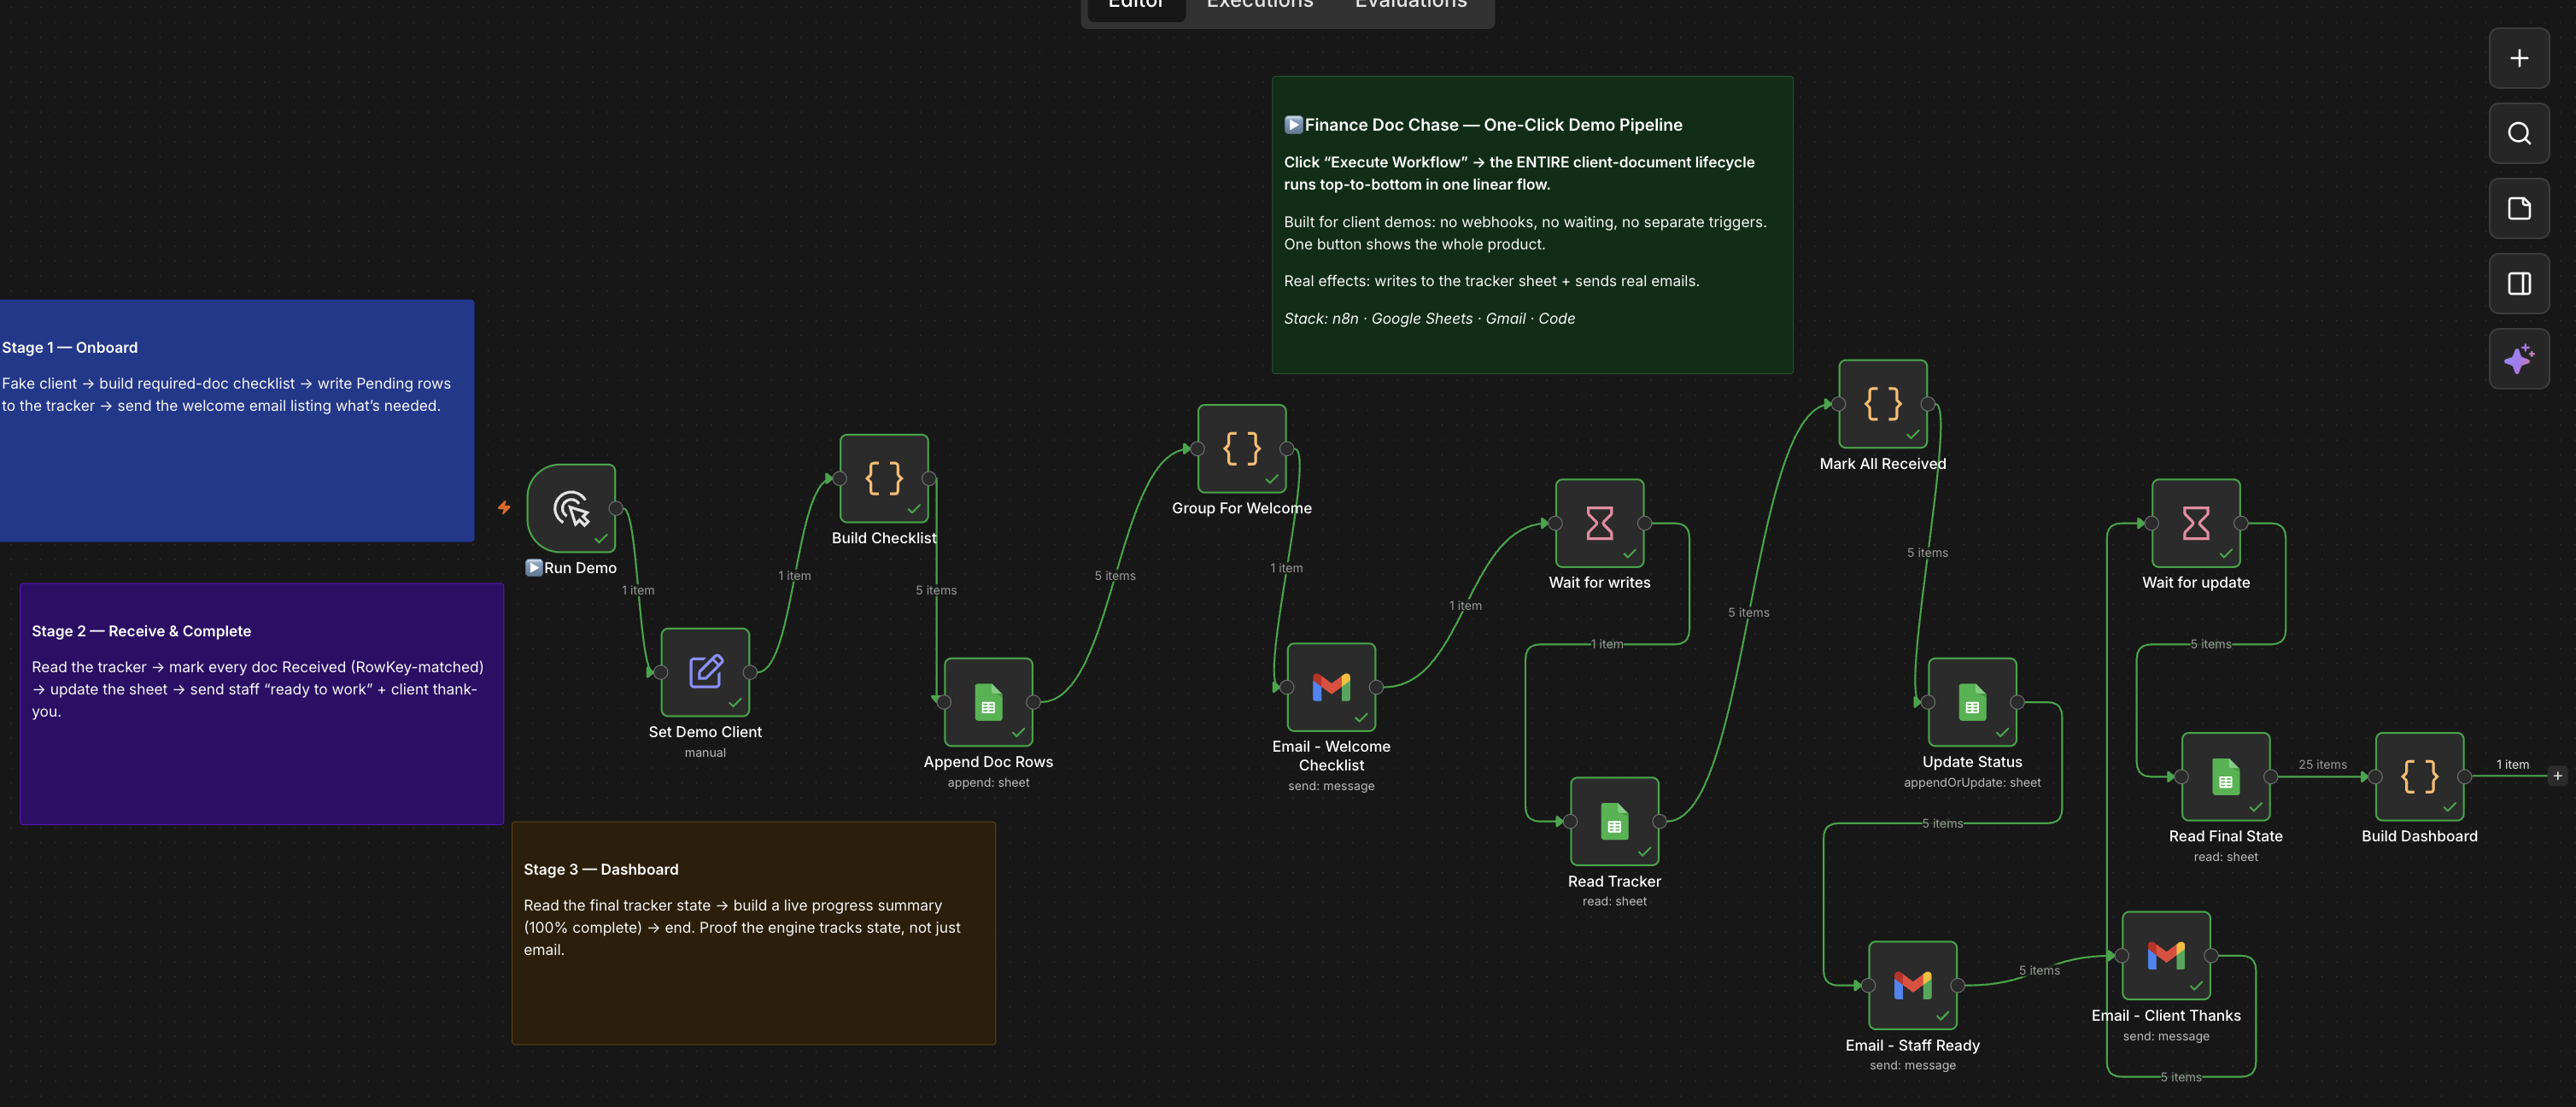
Task: Select the Group For Welcome code node
Action: tap(1242, 448)
